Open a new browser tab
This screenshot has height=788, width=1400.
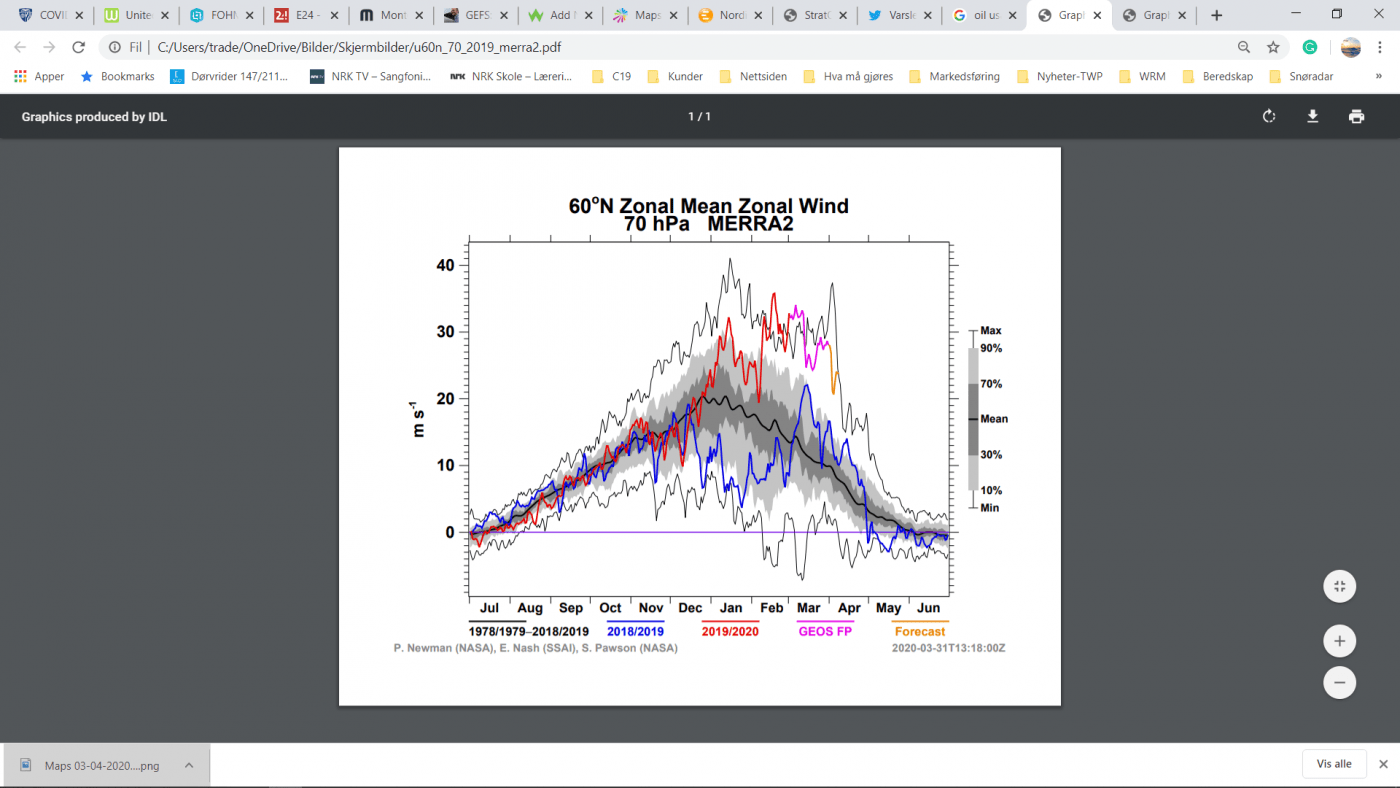pos(1216,15)
